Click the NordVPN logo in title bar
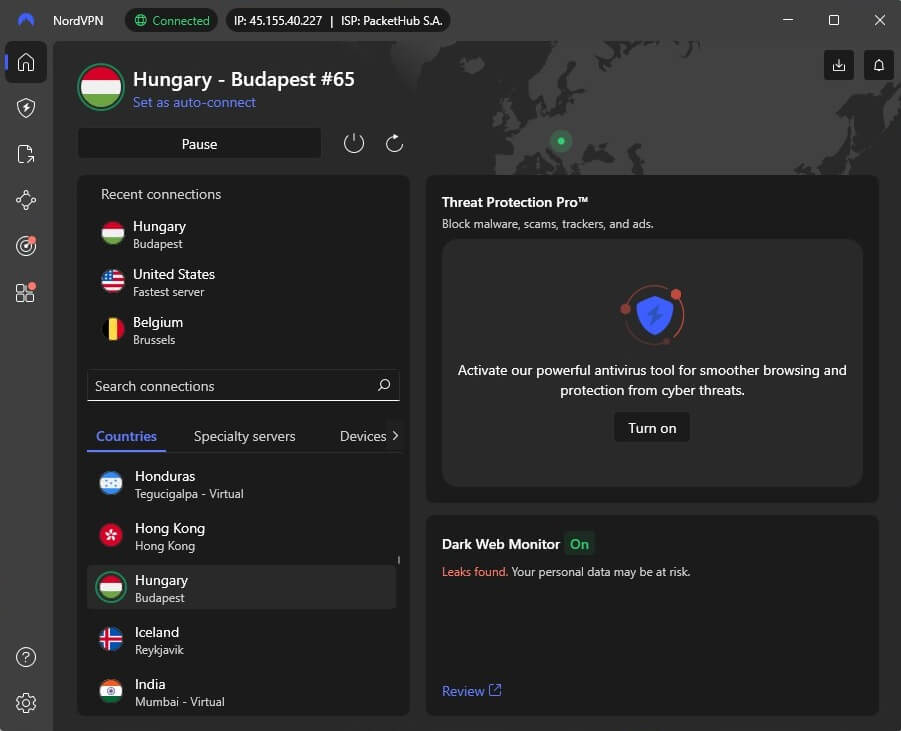This screenshot has height=731, width=901. [26, 20]
